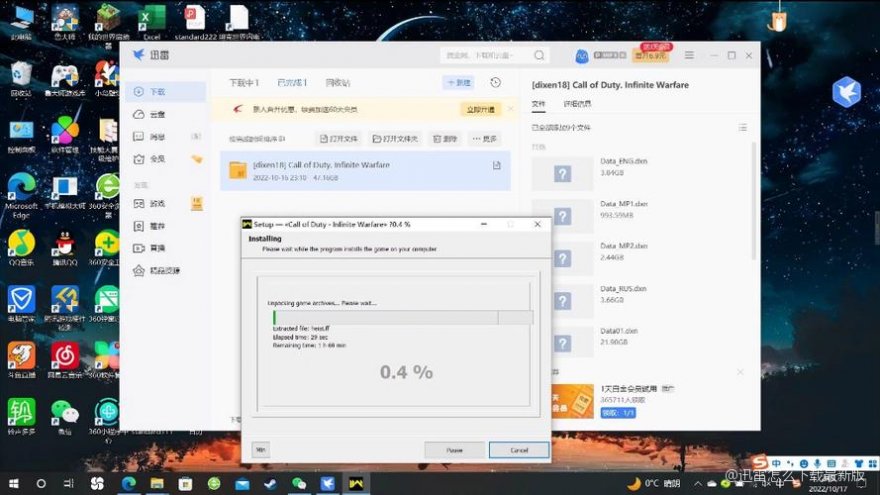Screen dimensions: 880x495
Task: Open the chat-bubble item in Xunlei sidebar
Action: pos(166,136)
